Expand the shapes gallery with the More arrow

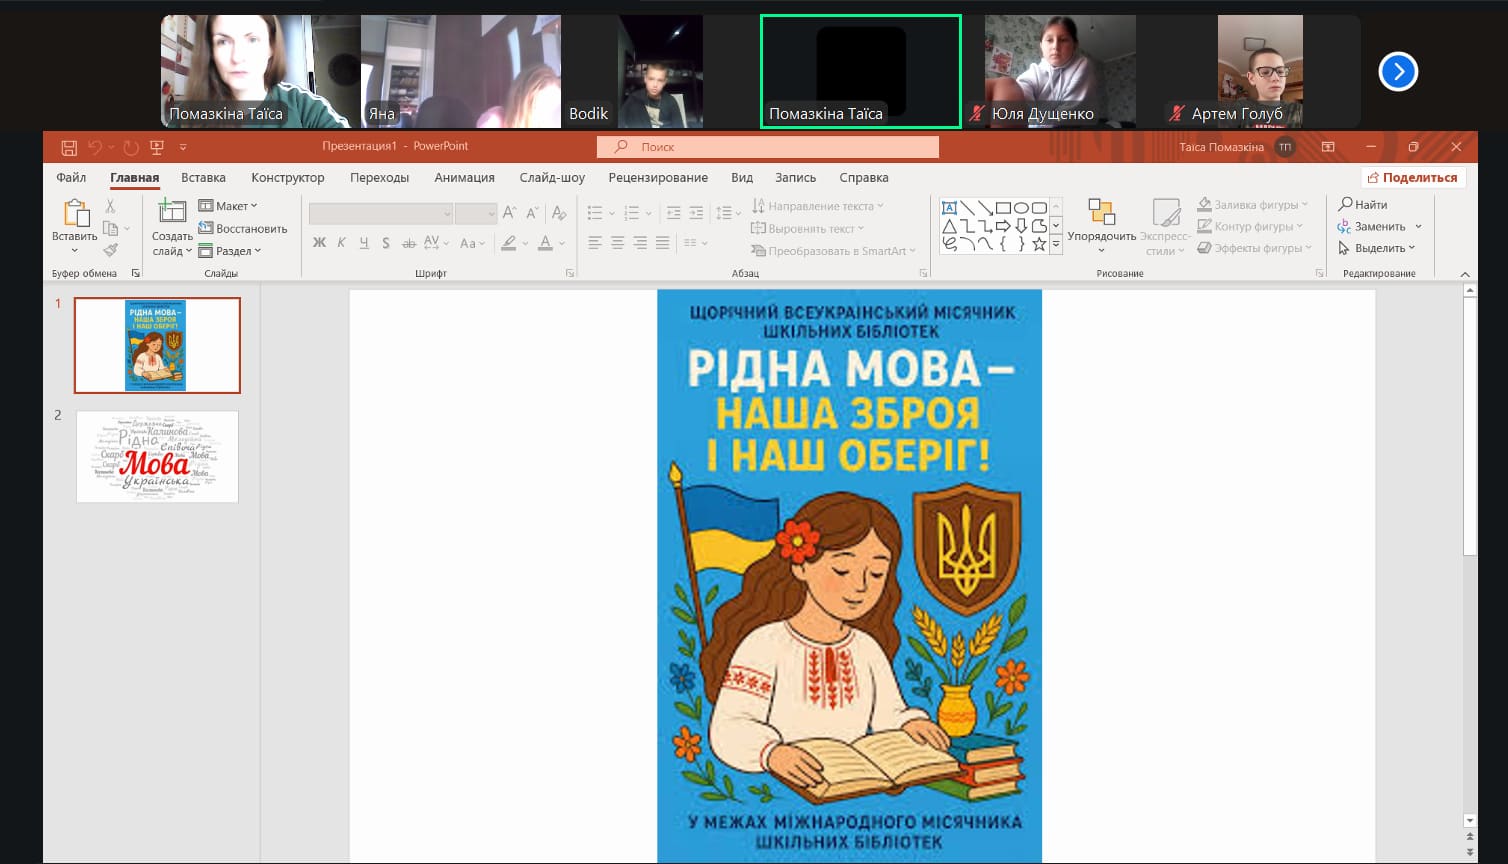1055,244
